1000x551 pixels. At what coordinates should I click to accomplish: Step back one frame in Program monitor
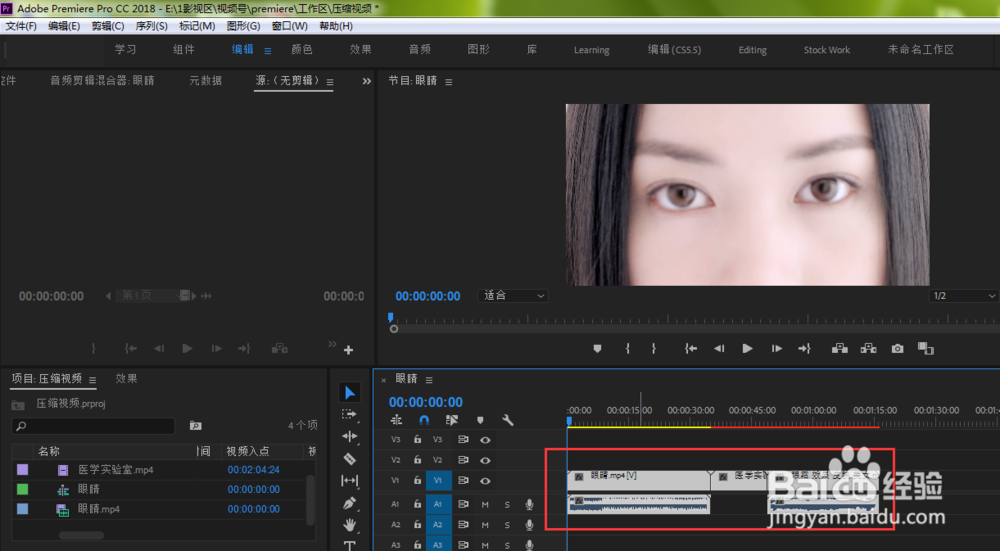click(719, 349)
